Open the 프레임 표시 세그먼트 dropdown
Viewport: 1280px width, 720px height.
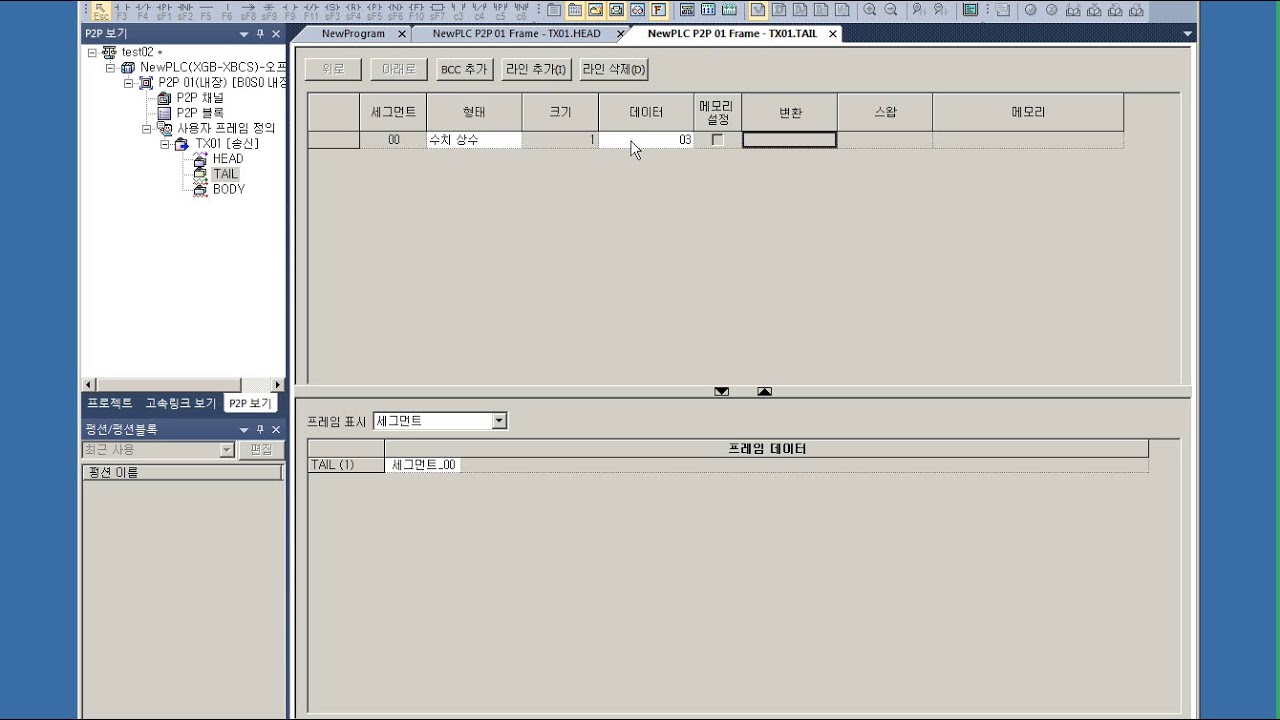click(x=499, y=421)
